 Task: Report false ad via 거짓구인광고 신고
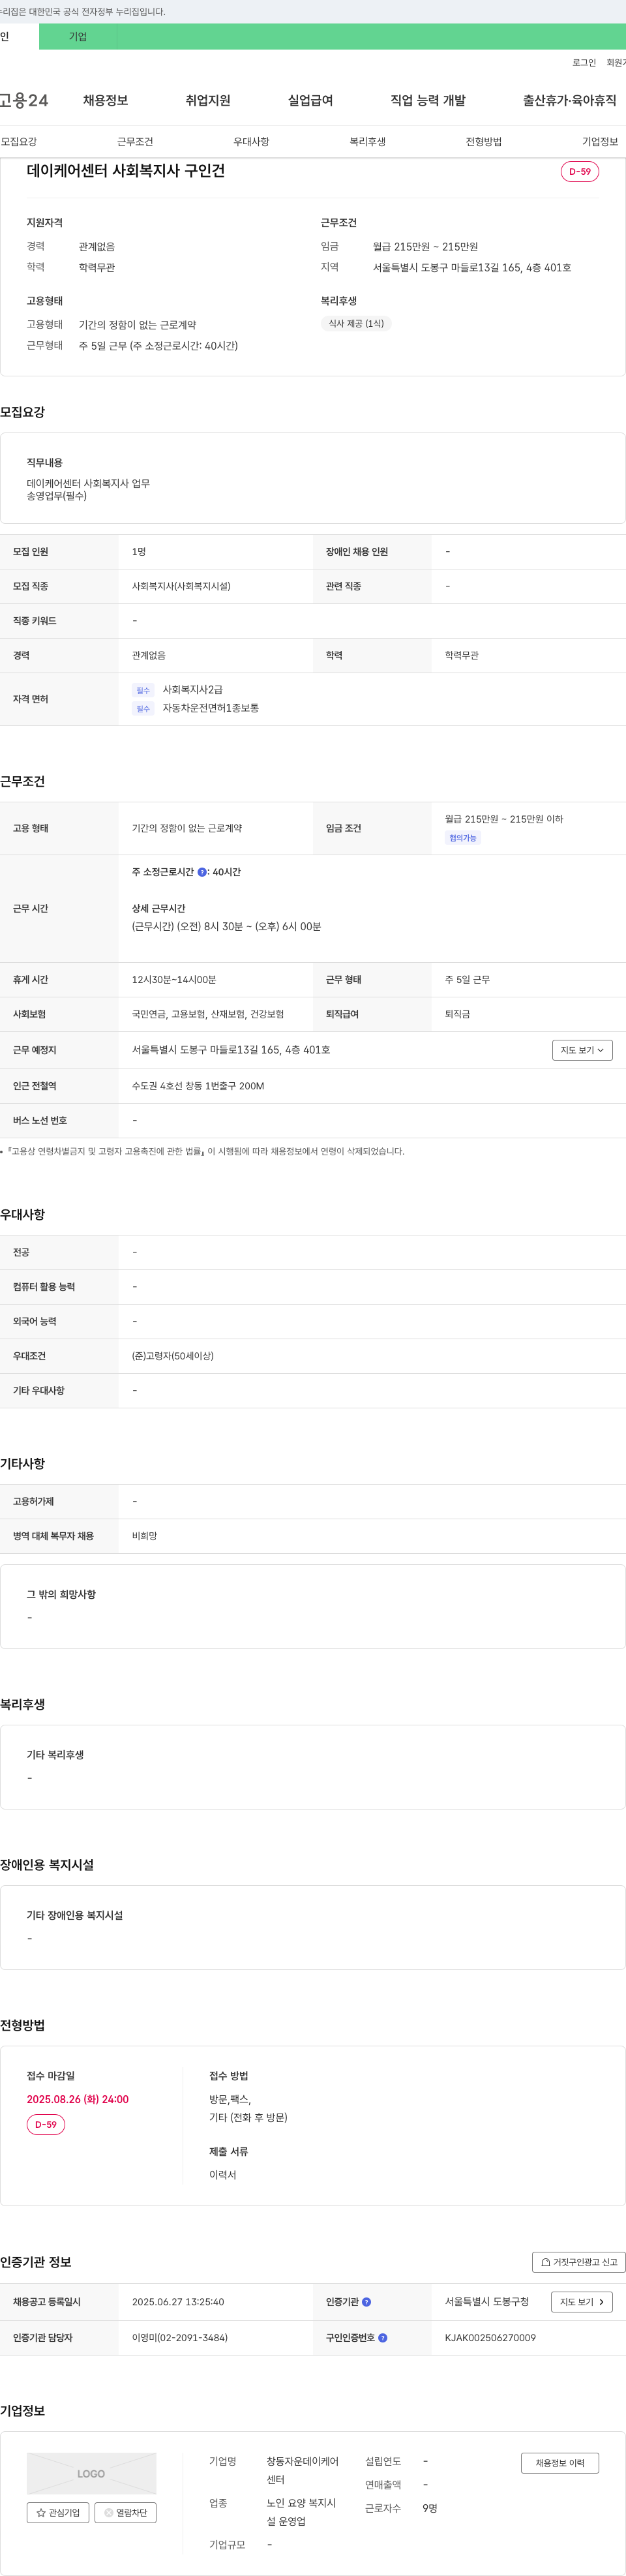(579, 2262)
